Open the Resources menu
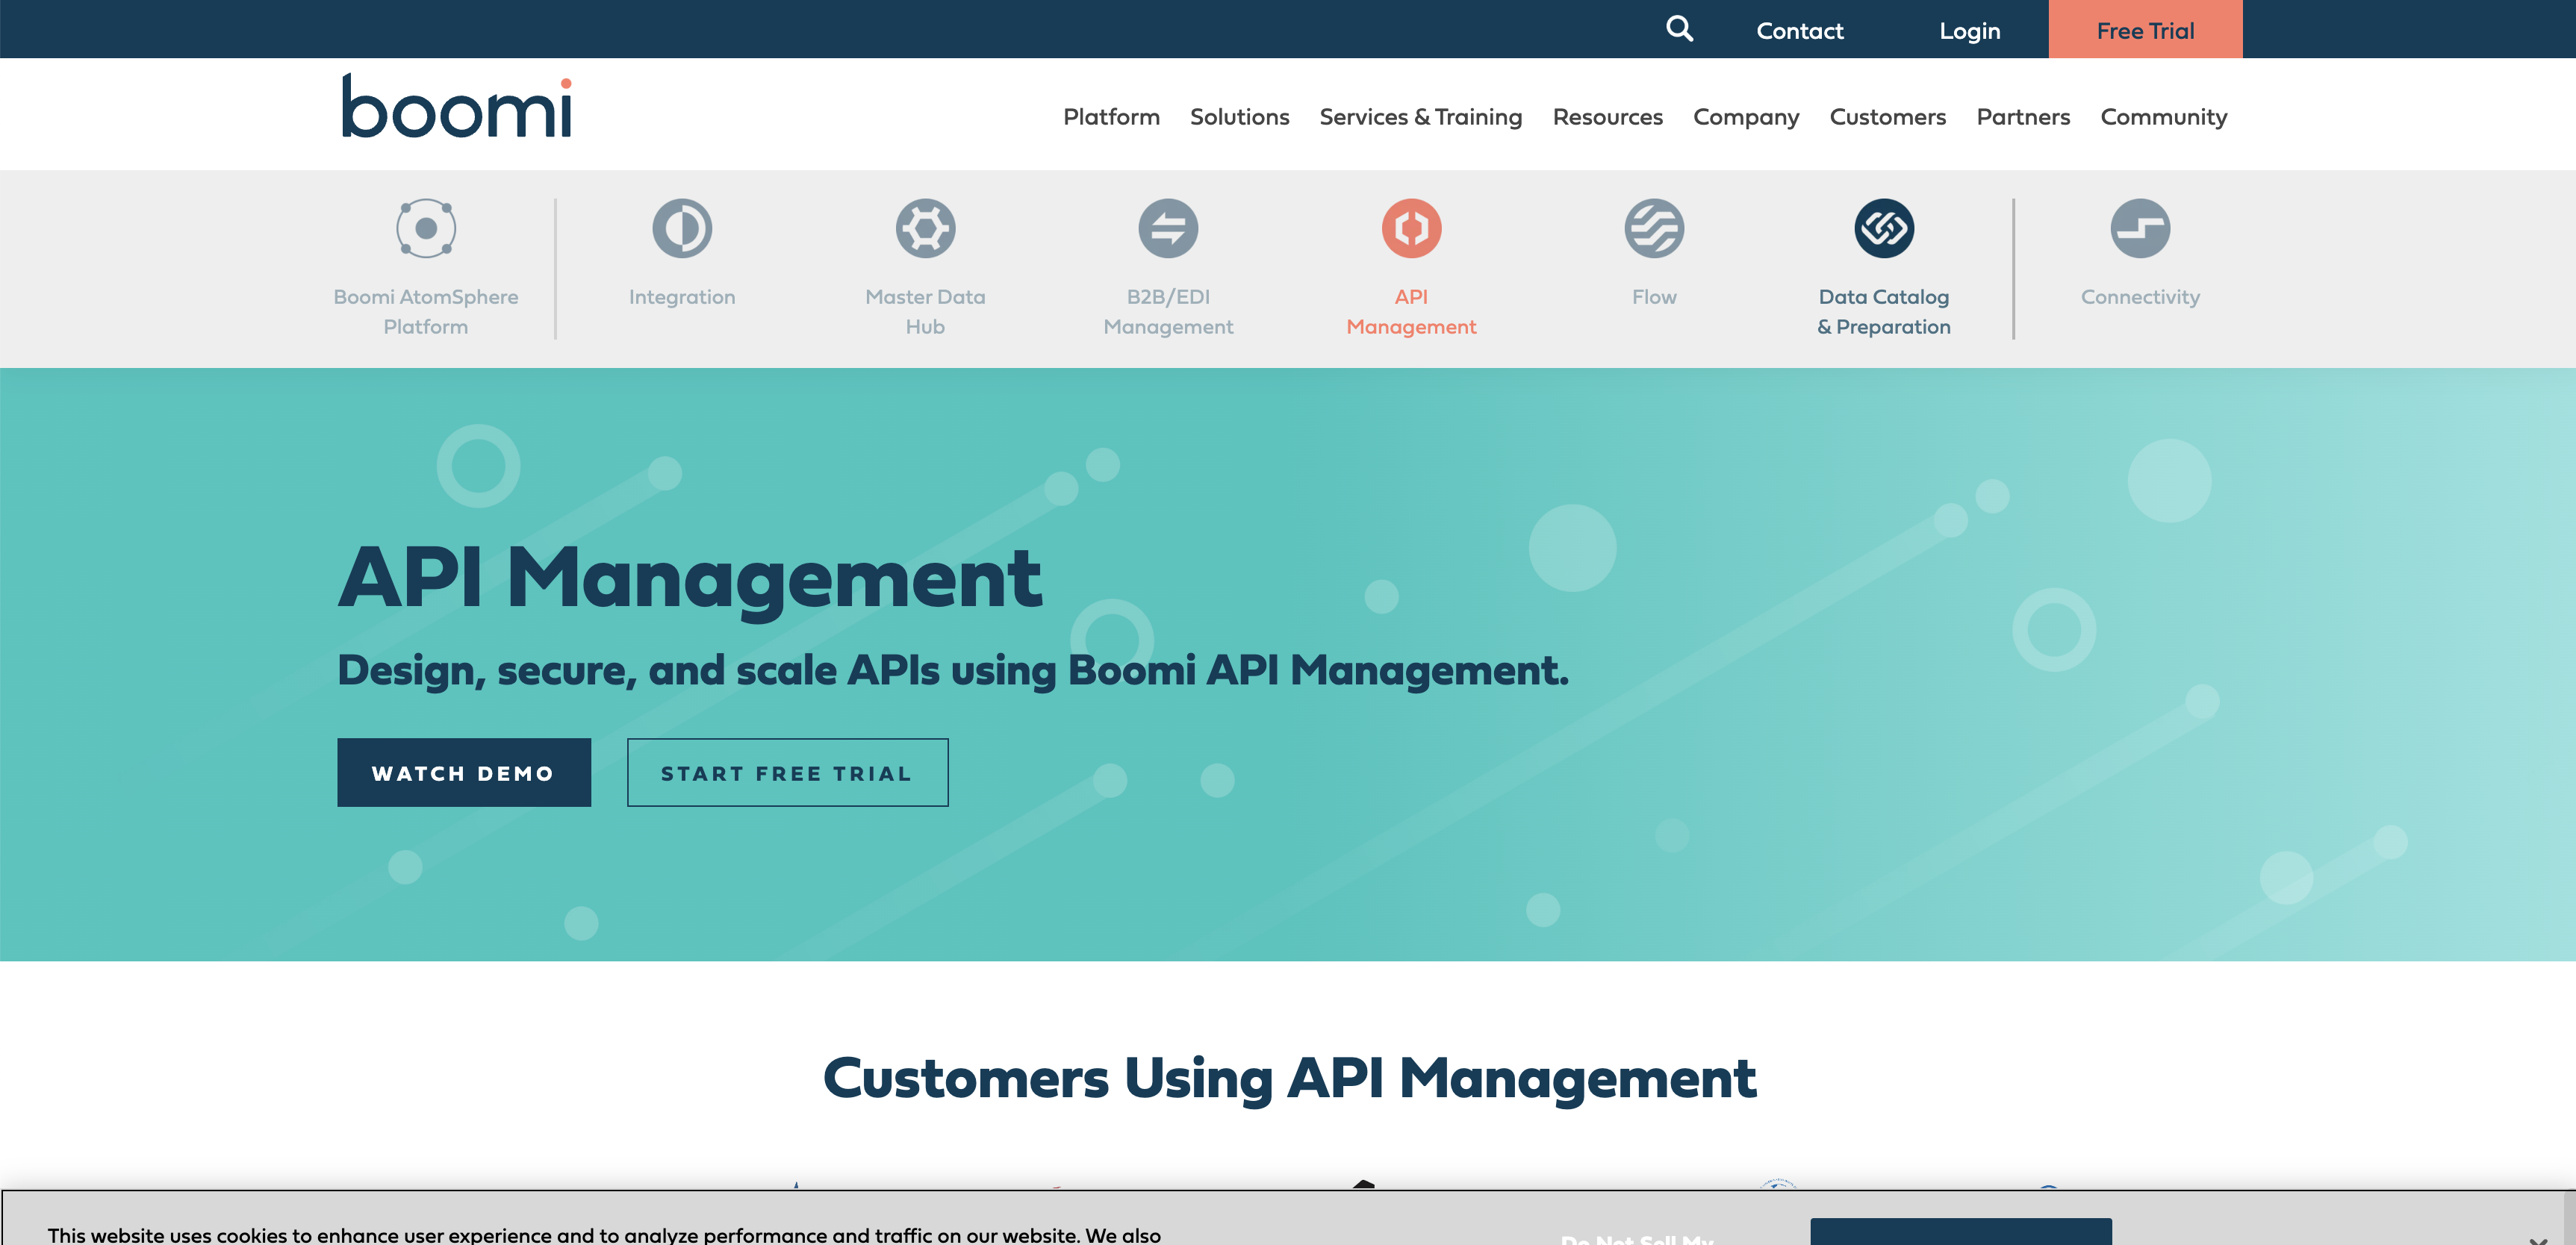2576x1245 pixels. (1607, 117)
